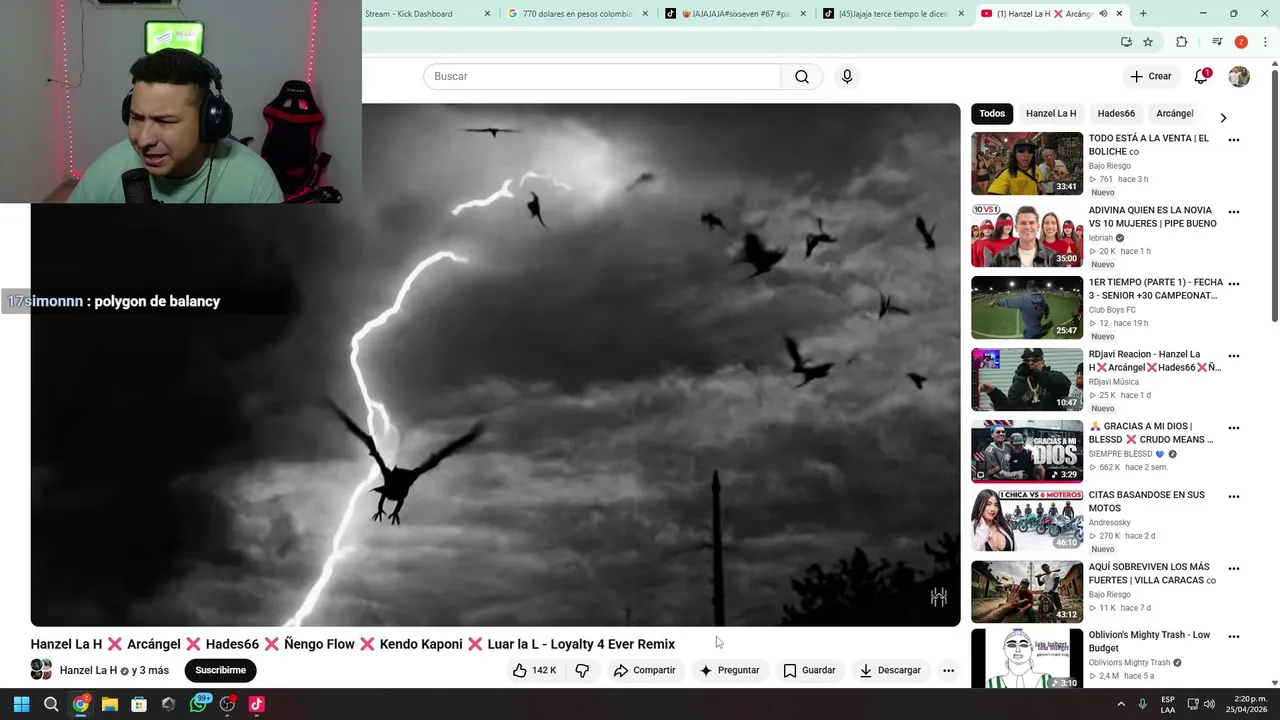
Task: Click the Descargar button
Action: (890, 670)
